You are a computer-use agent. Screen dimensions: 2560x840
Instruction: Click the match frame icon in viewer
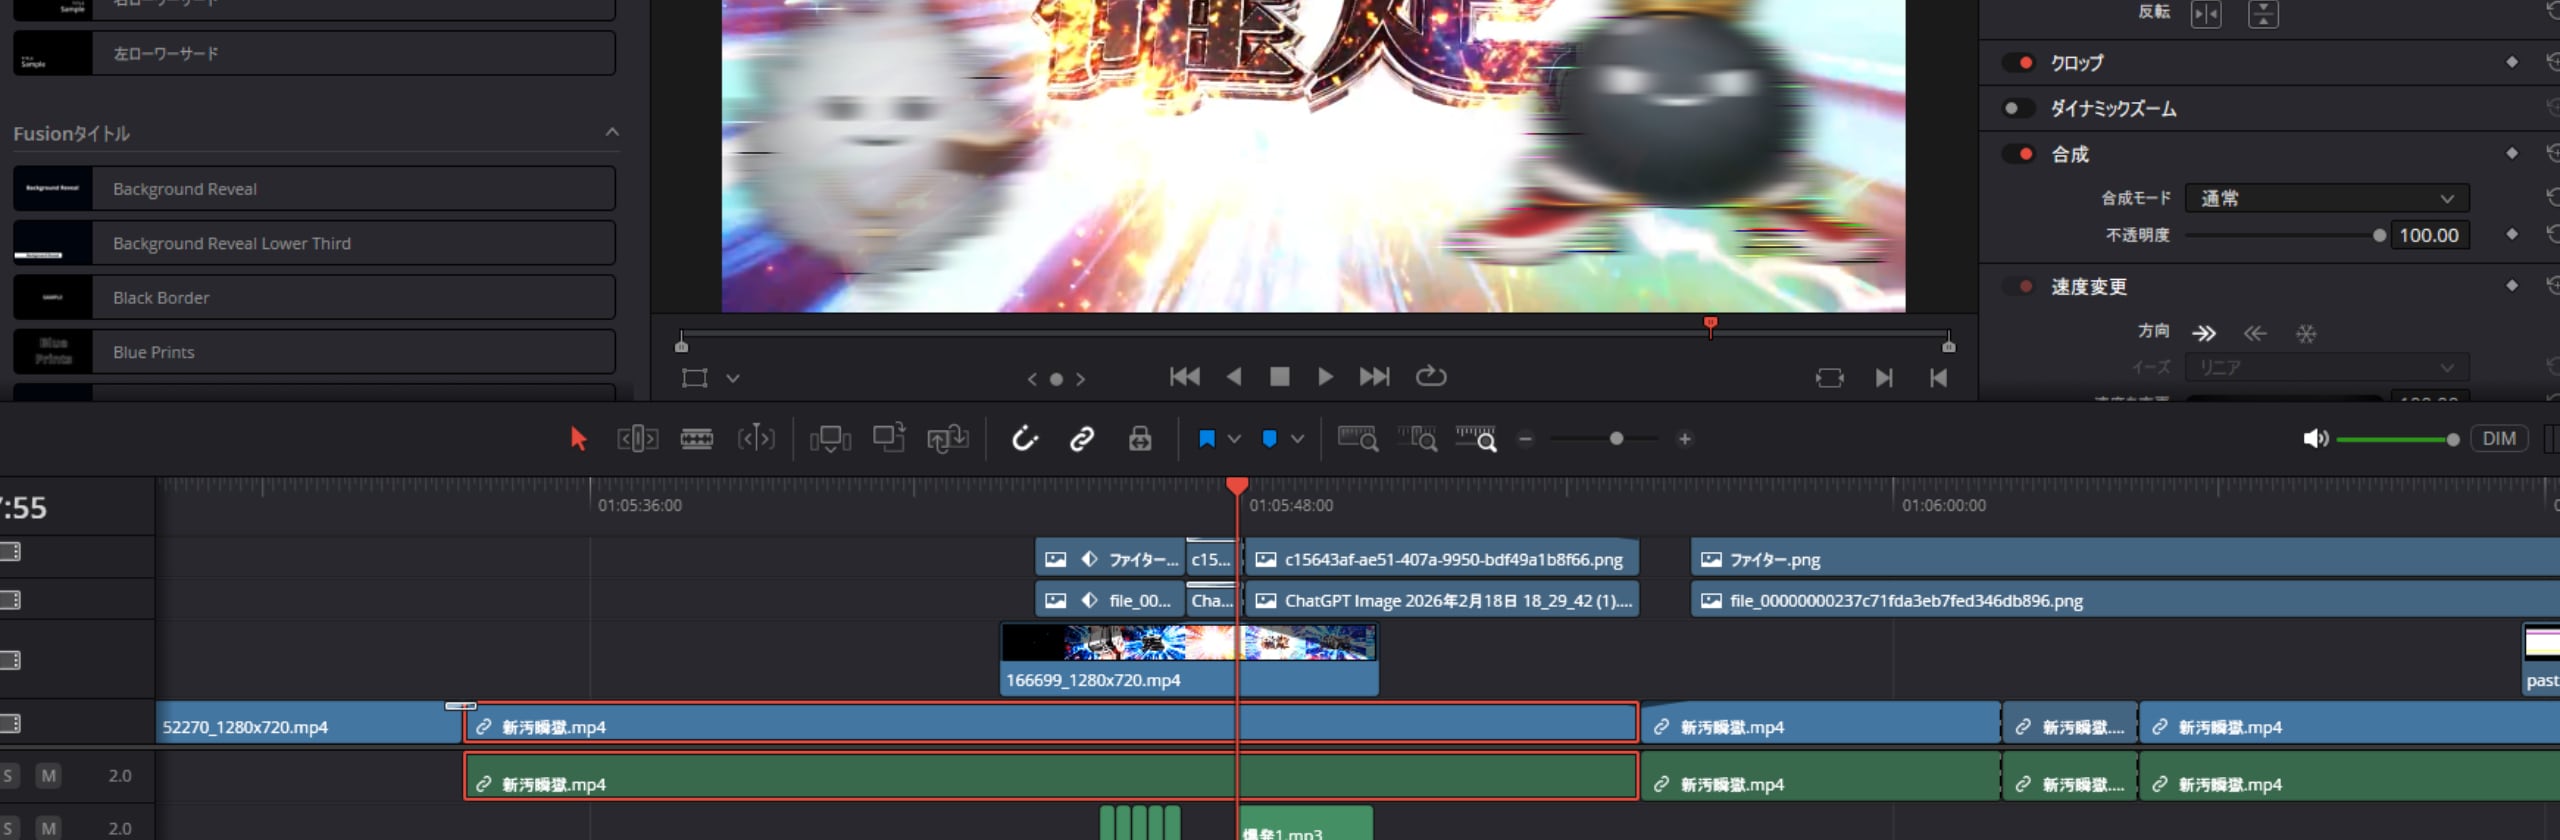(1829, 378)
